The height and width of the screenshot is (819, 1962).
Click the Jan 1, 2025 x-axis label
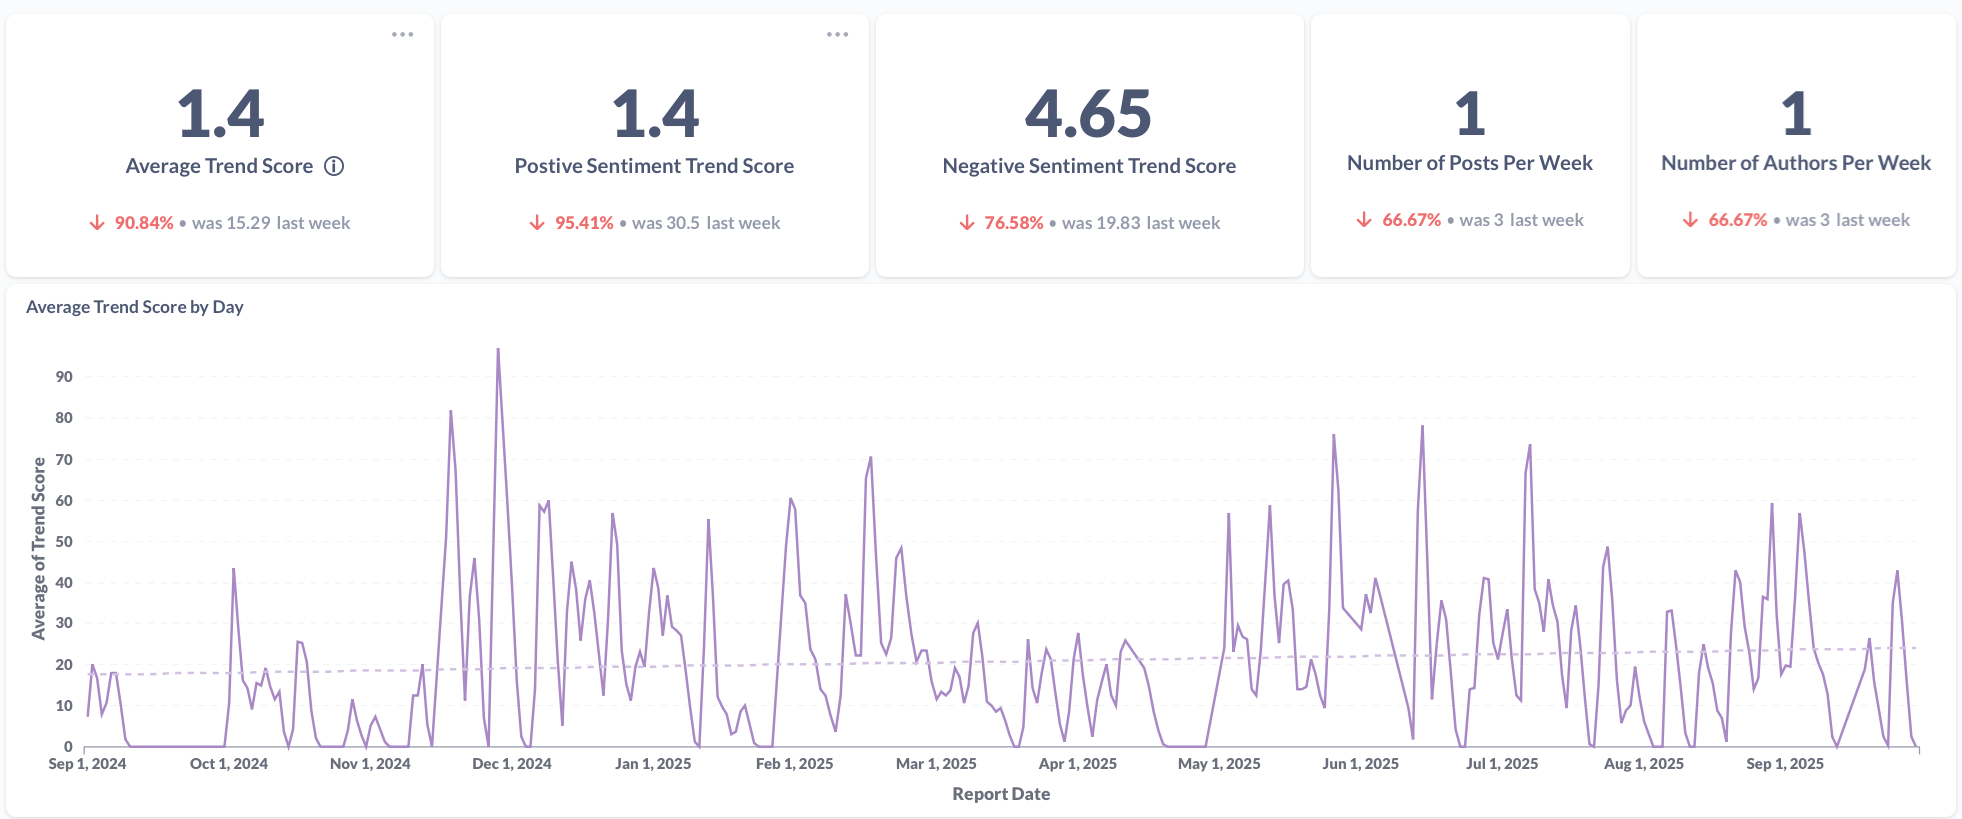653,764
